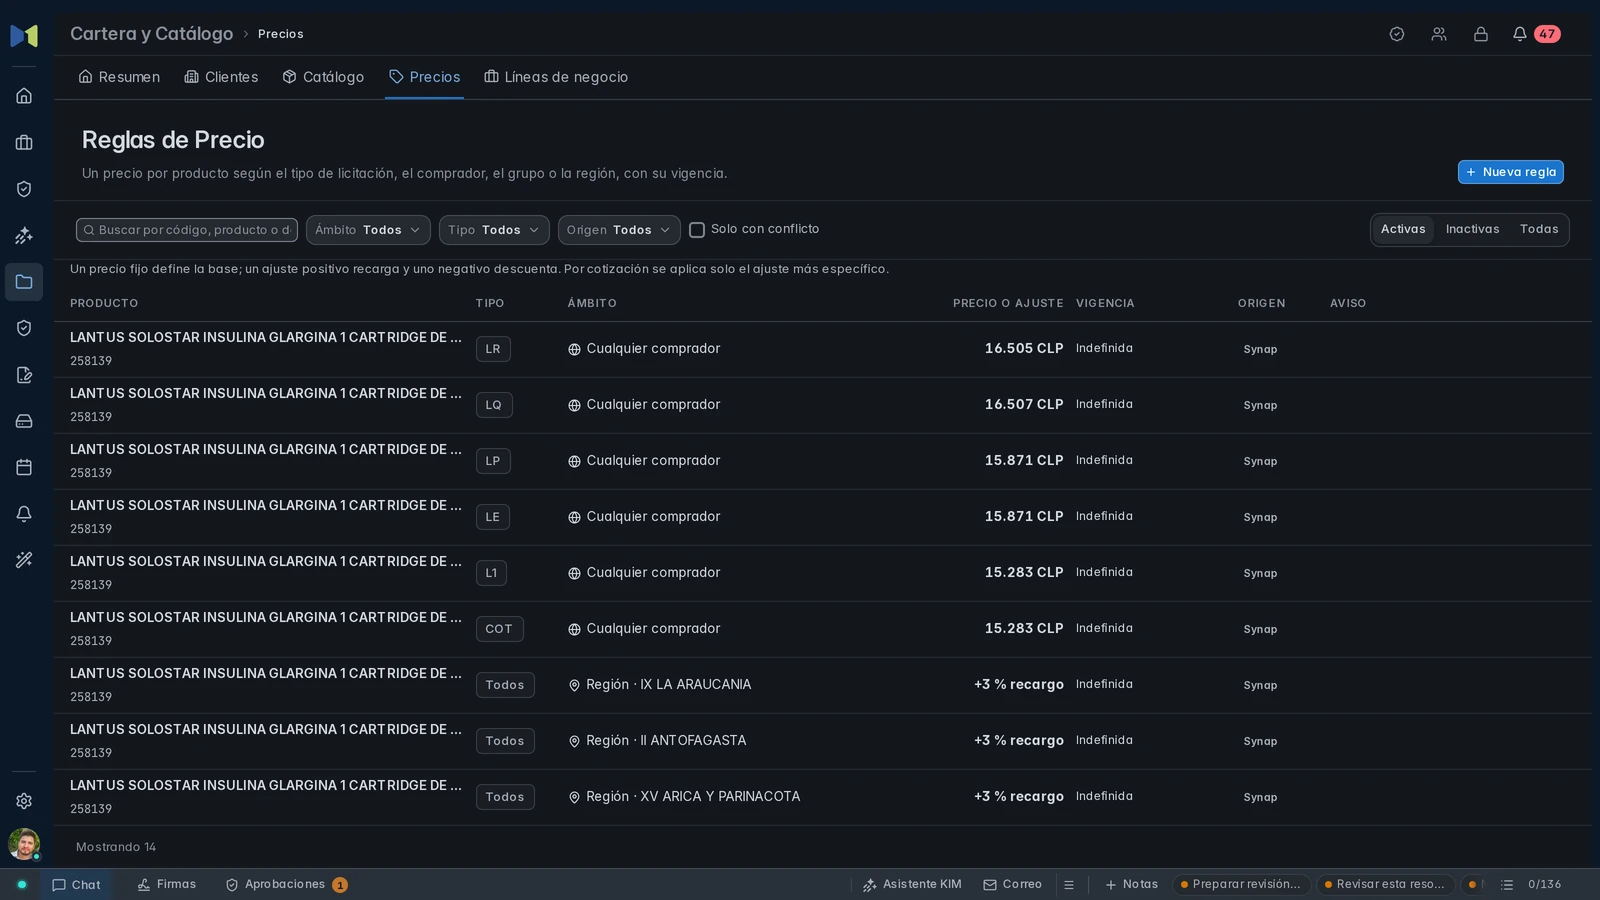Select the COT type badge row
Screen dimensions: 1600x900
pos(499,629)
